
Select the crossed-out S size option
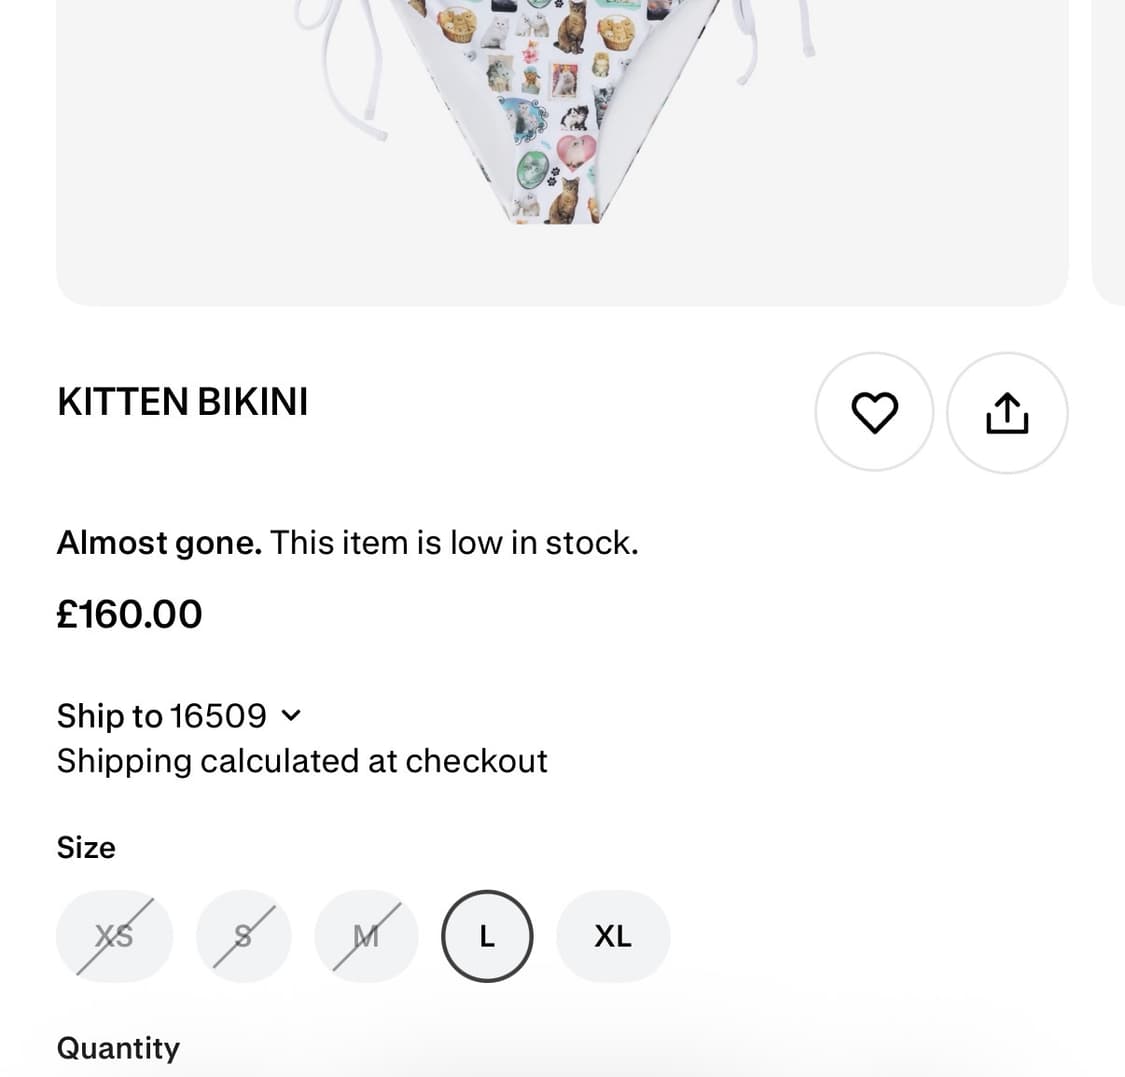coord(243,936)
